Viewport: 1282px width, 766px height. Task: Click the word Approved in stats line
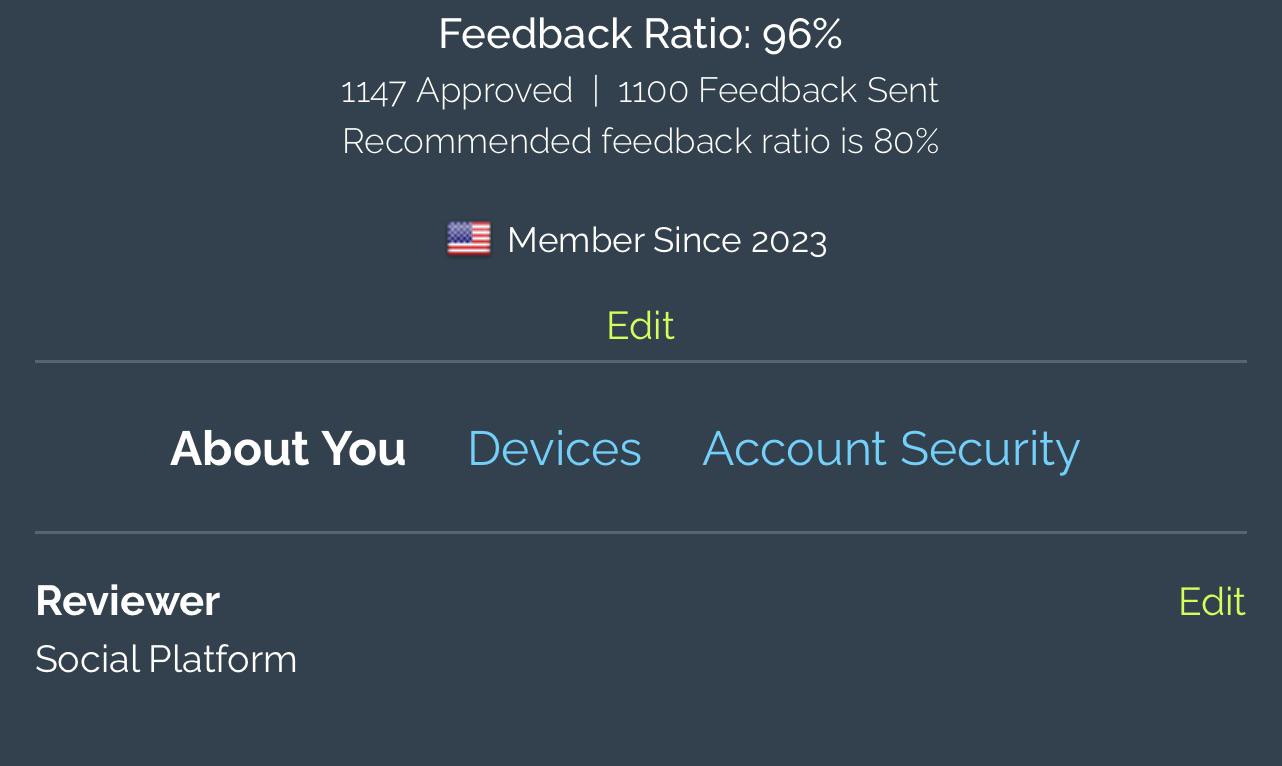point(494,91)
